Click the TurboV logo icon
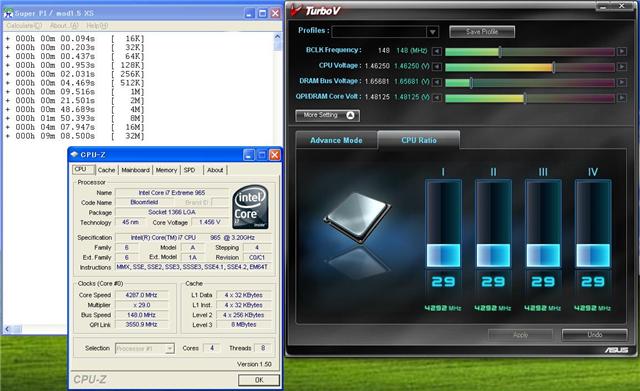640x391 pixels. (x=296, y=10)
